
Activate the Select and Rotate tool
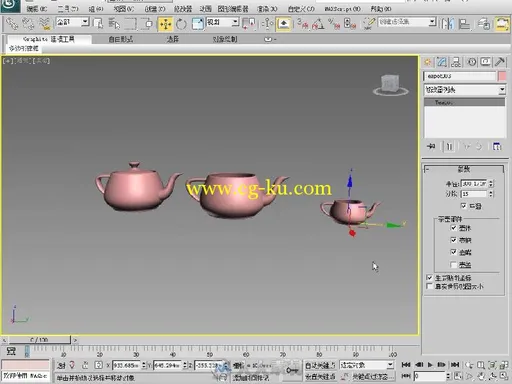(x=181, y=24)
